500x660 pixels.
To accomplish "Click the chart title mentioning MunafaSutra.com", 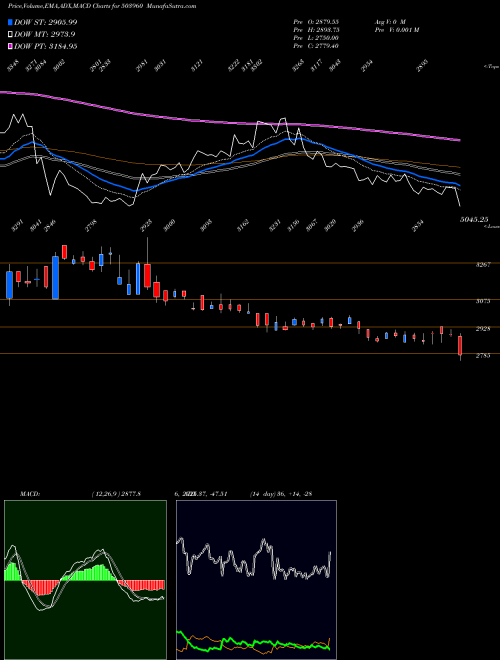I will 102,6.
